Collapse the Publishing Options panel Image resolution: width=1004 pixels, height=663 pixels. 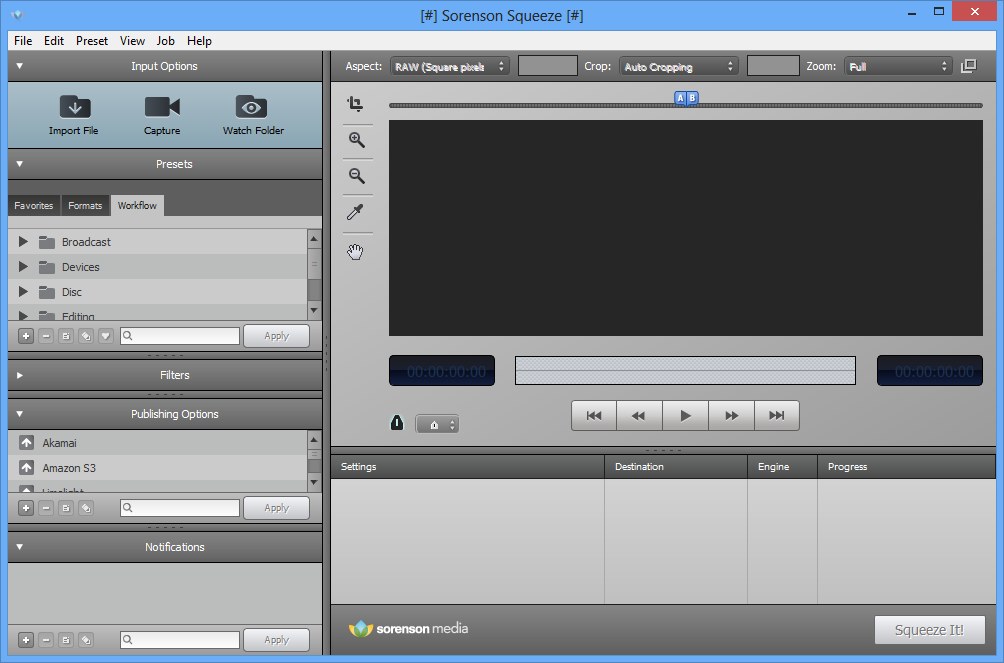point(19,414)
